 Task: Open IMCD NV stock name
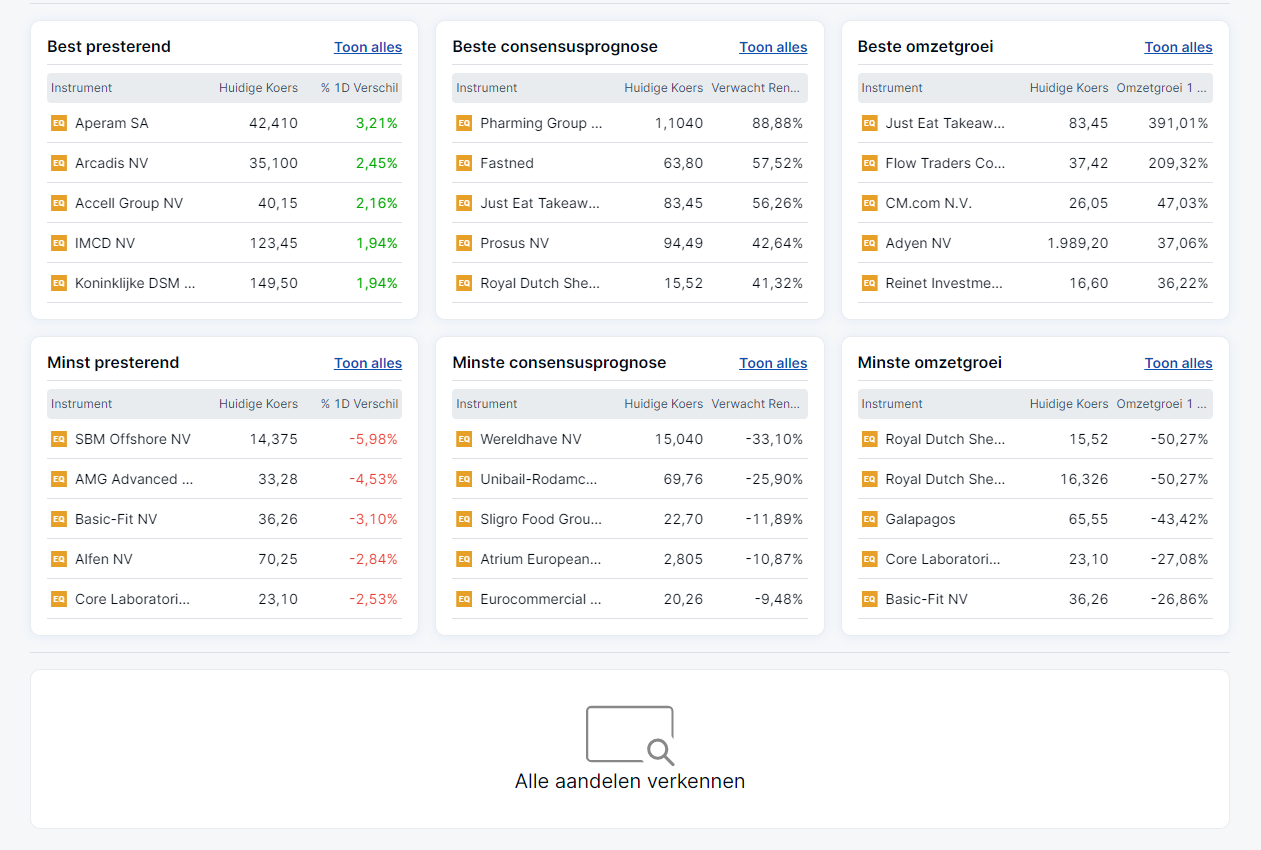coord(105,243)
